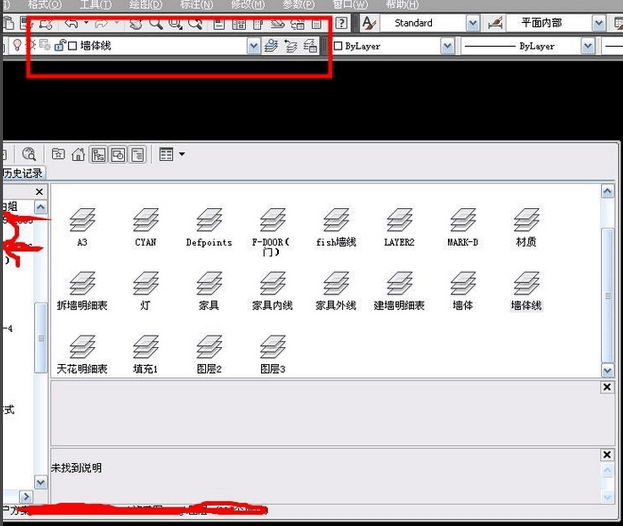Click the Home icon in DesignCenter

click(x=79, y=154)
